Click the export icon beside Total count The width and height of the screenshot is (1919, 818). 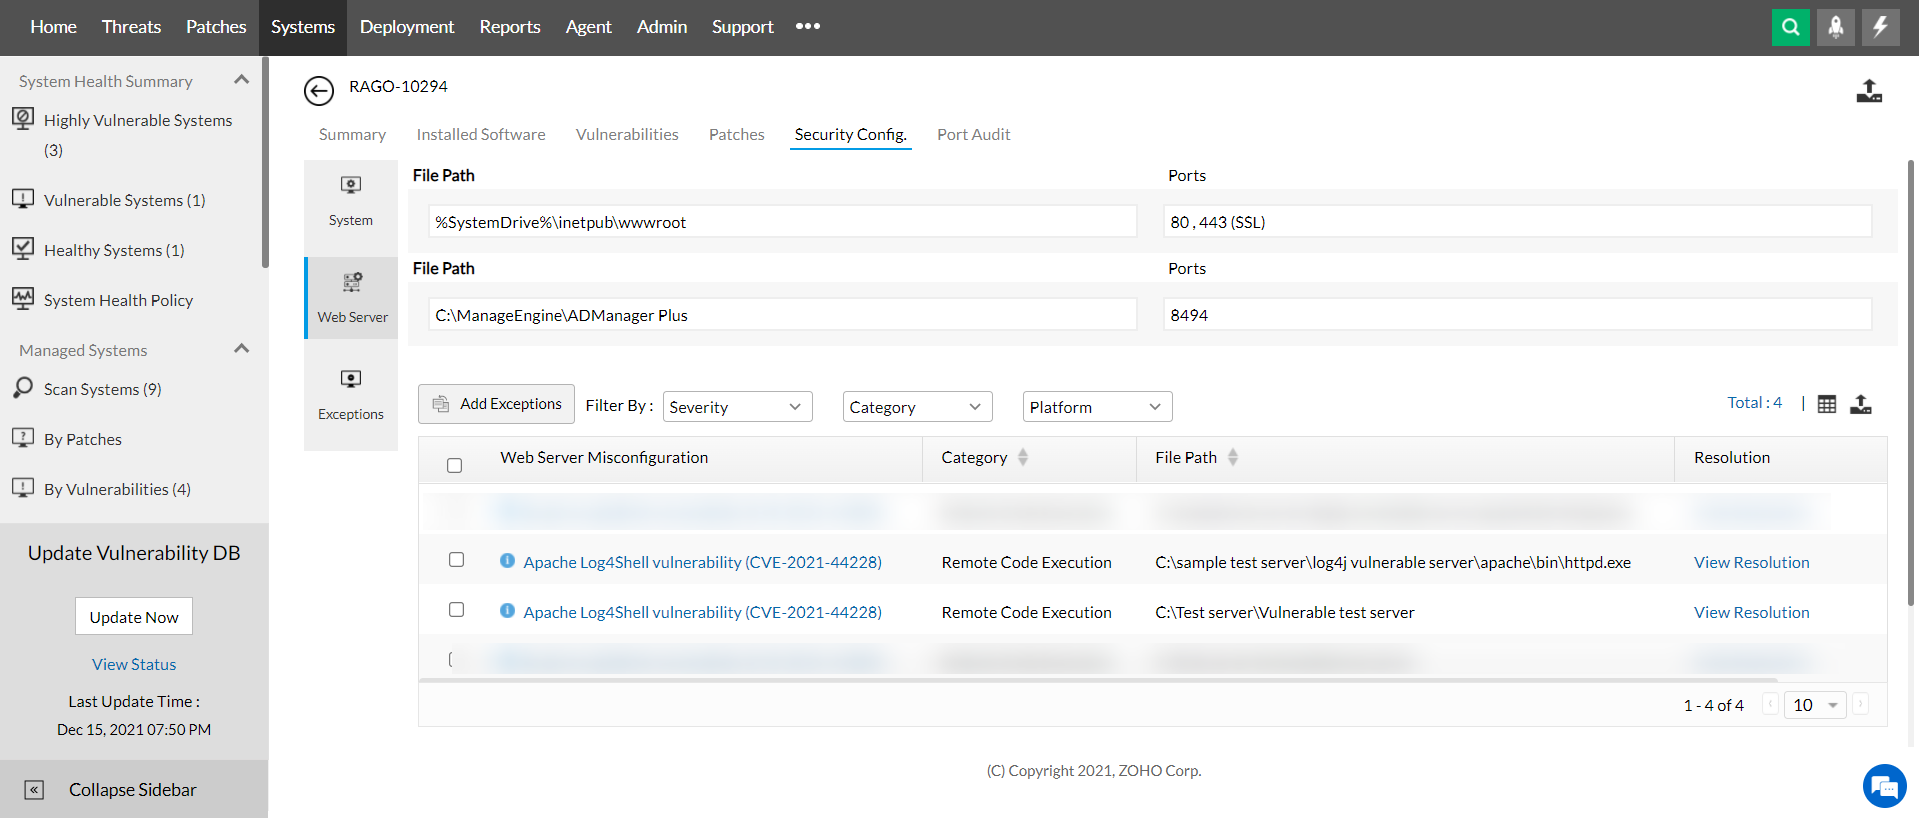point(1861,404)
